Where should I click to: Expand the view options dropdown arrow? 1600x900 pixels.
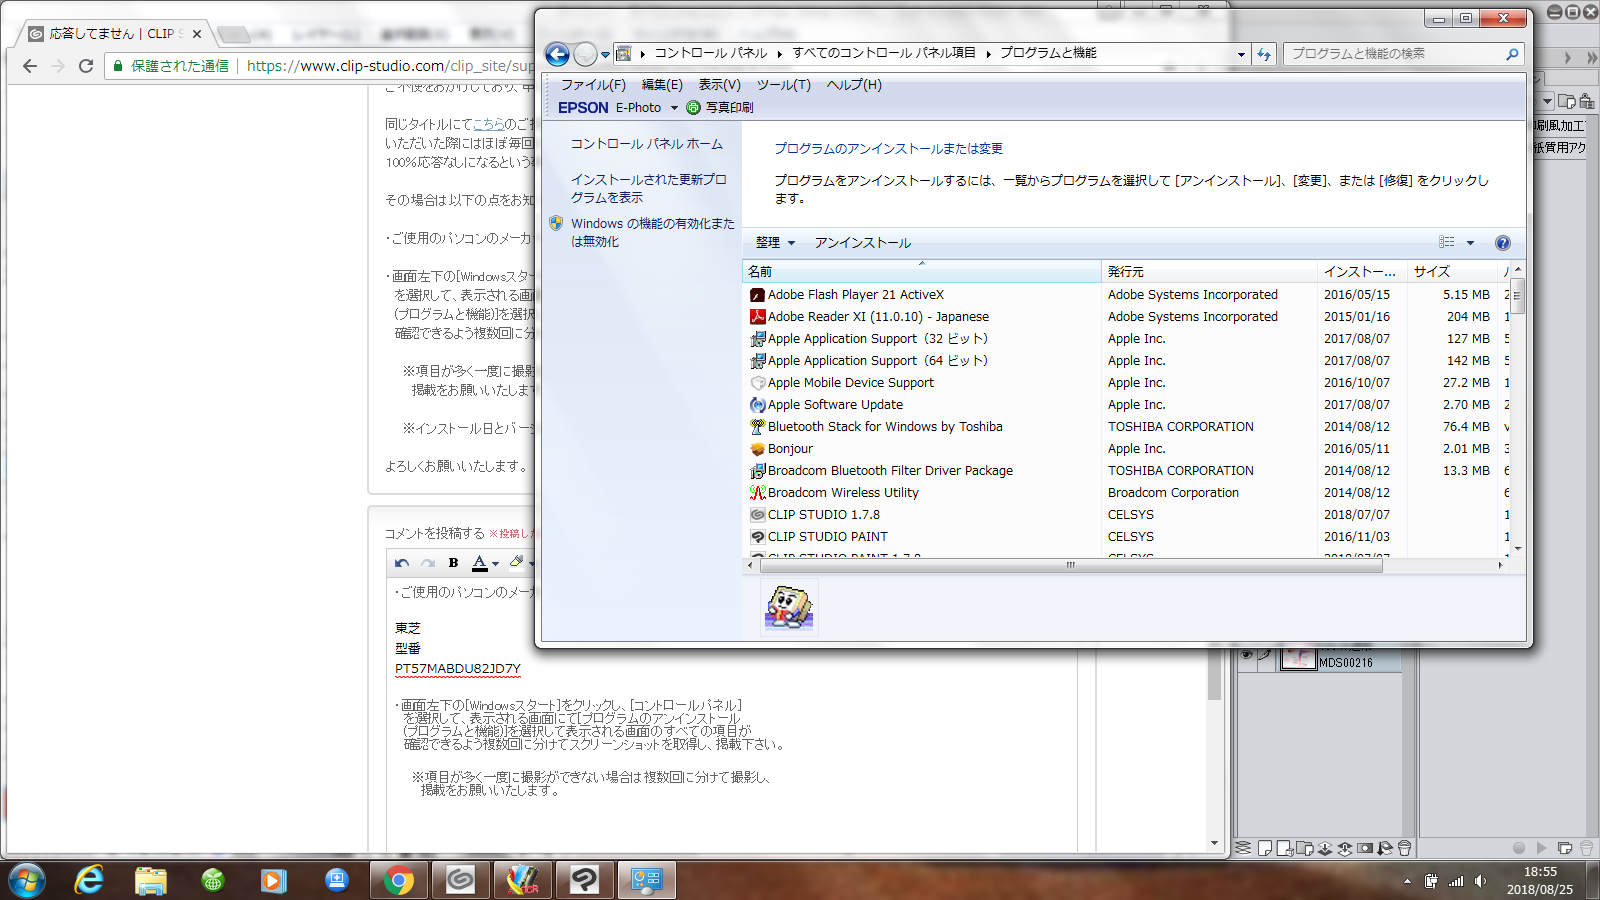point(1470,243)
